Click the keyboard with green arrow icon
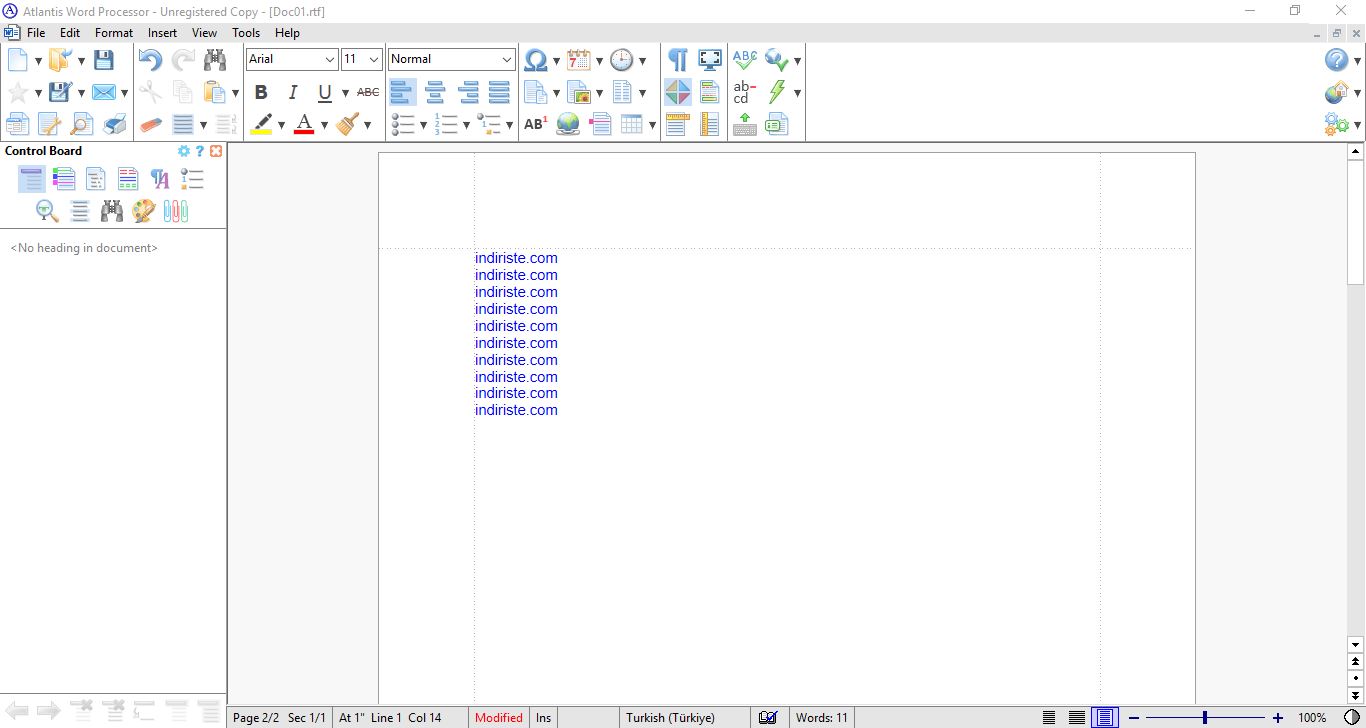The height and width of the screenshot is (728, 1366). tap(745, 124)
